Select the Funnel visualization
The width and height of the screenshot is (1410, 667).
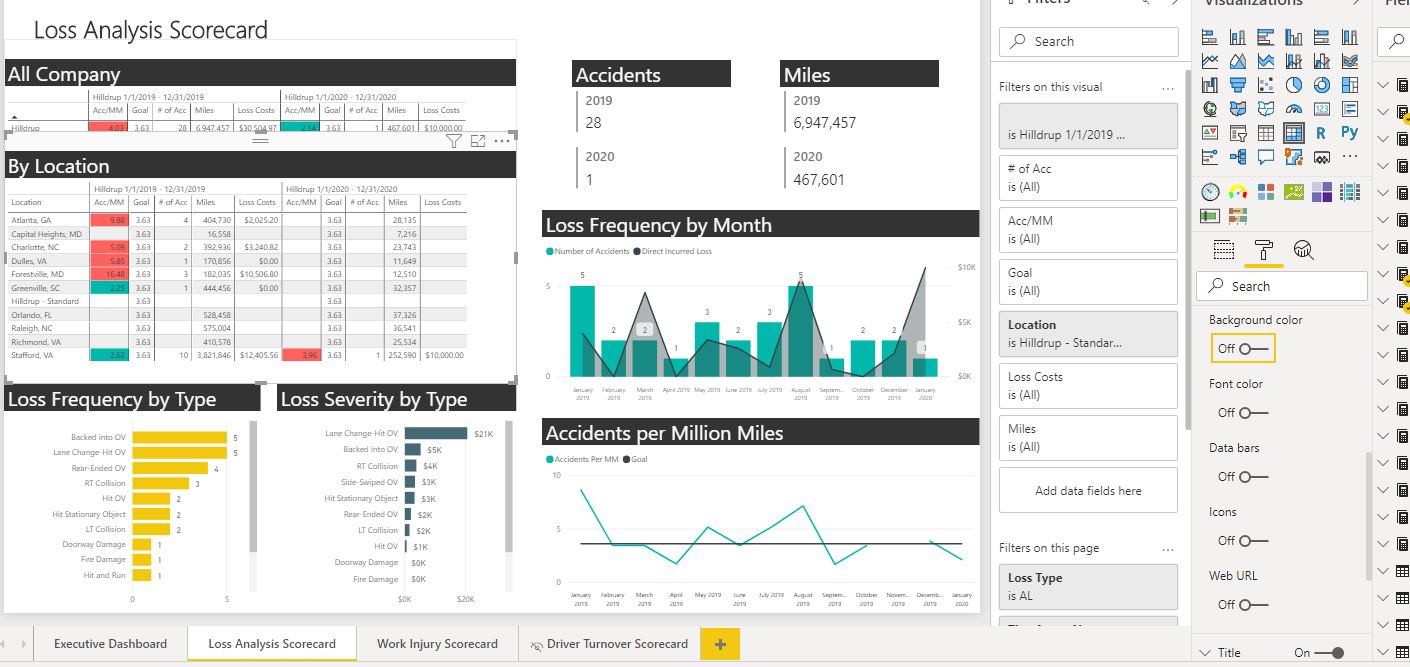[1237, 85]
